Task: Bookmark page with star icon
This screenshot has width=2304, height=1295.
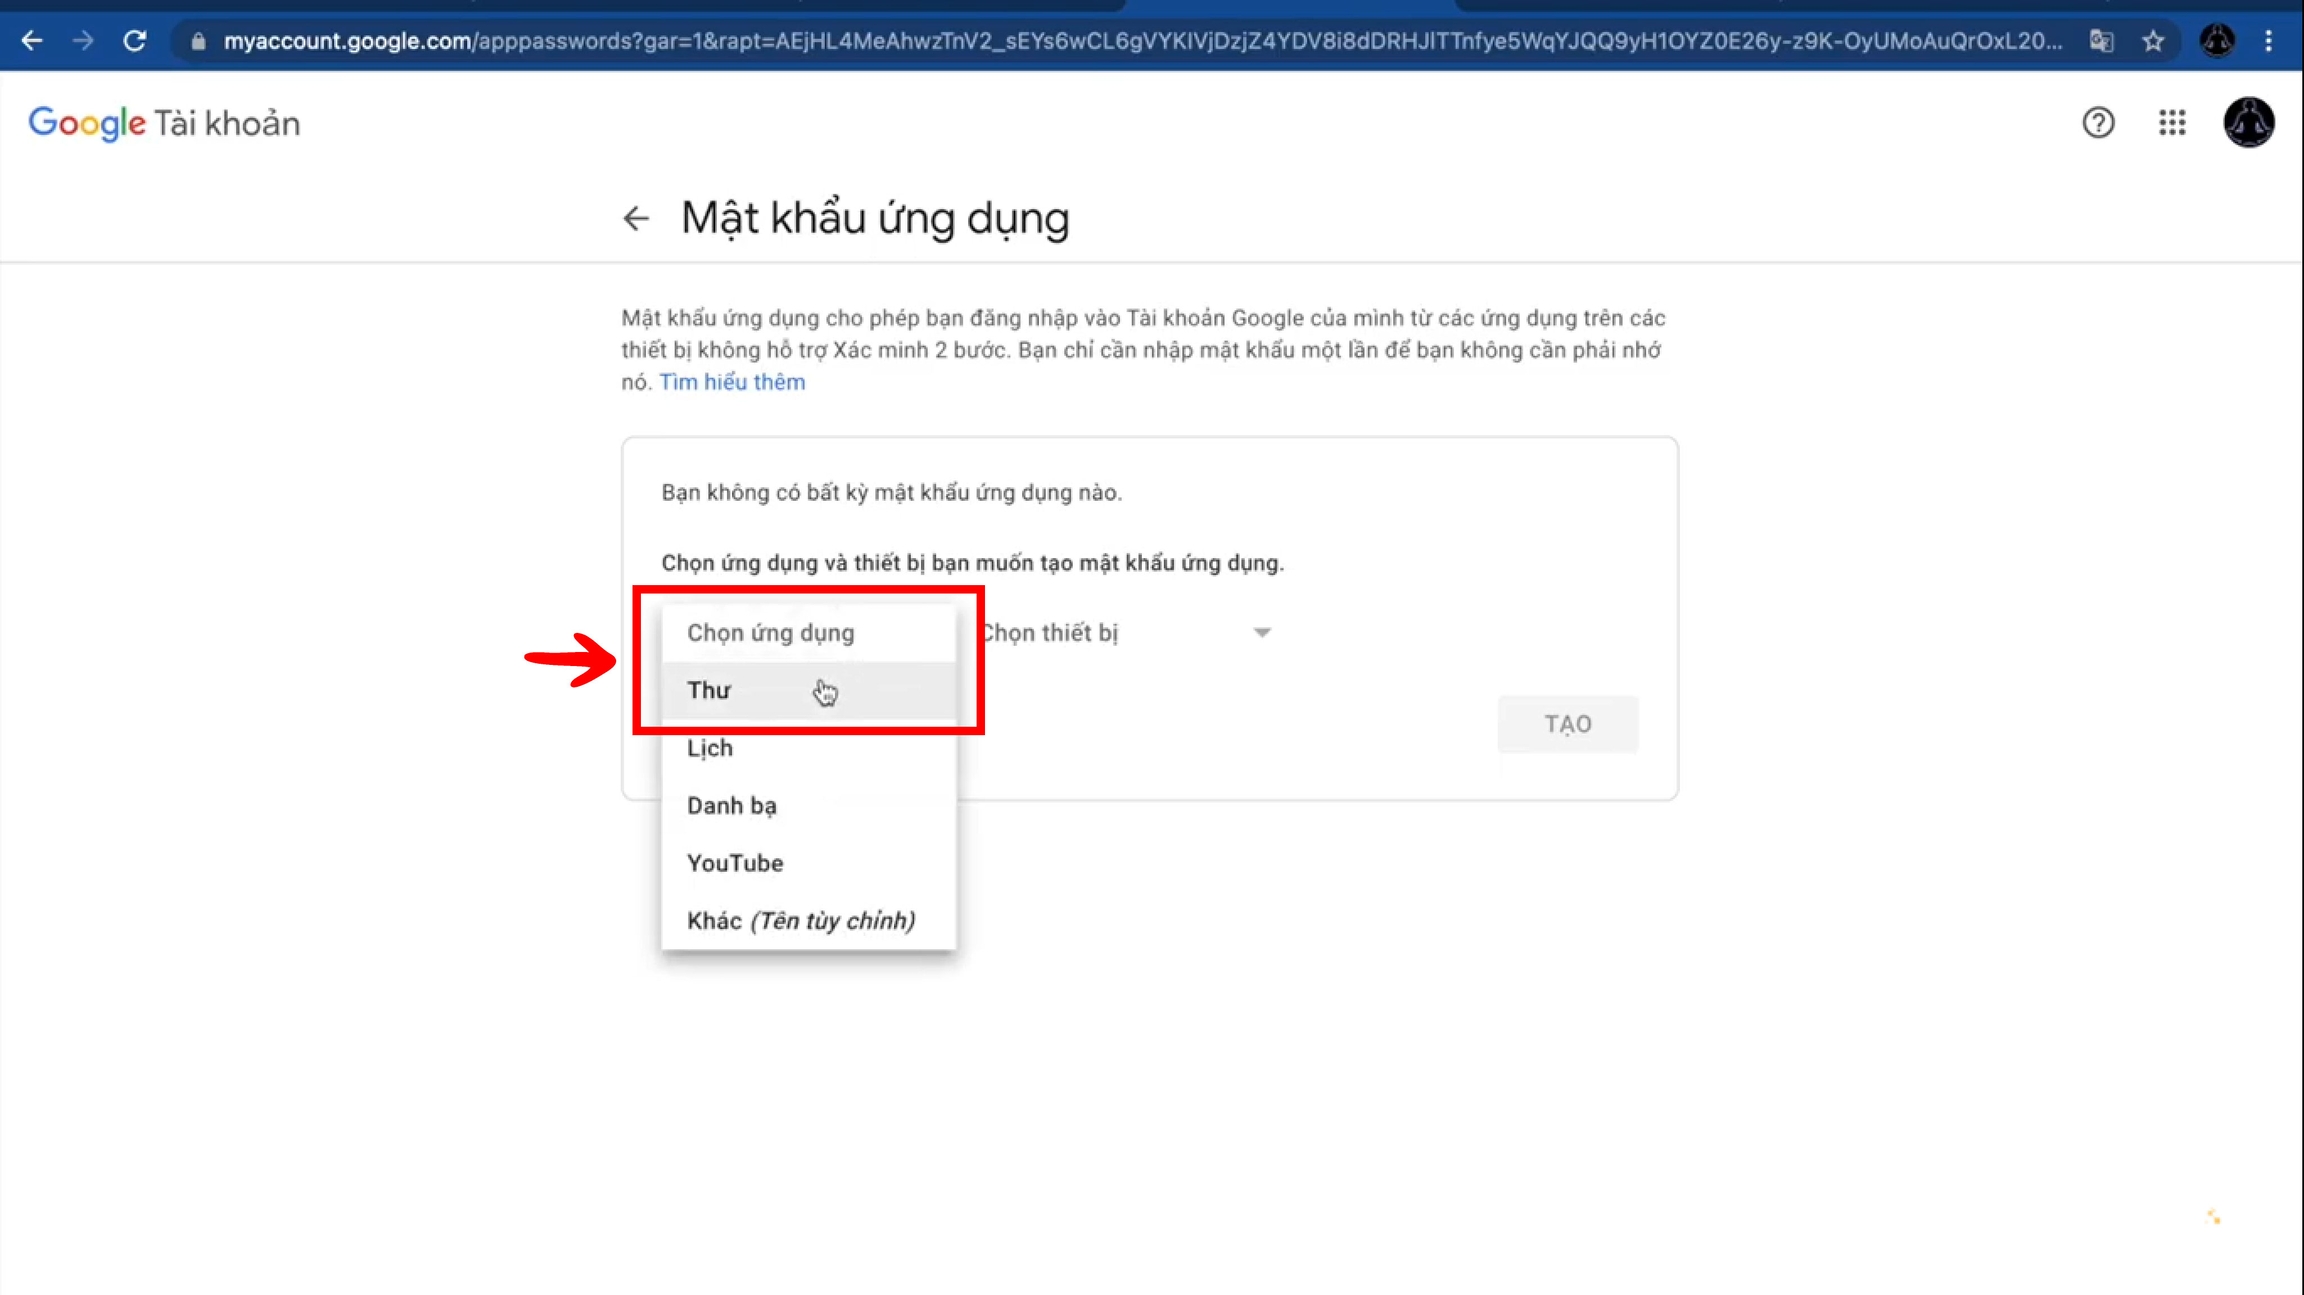Action: 2153,41
